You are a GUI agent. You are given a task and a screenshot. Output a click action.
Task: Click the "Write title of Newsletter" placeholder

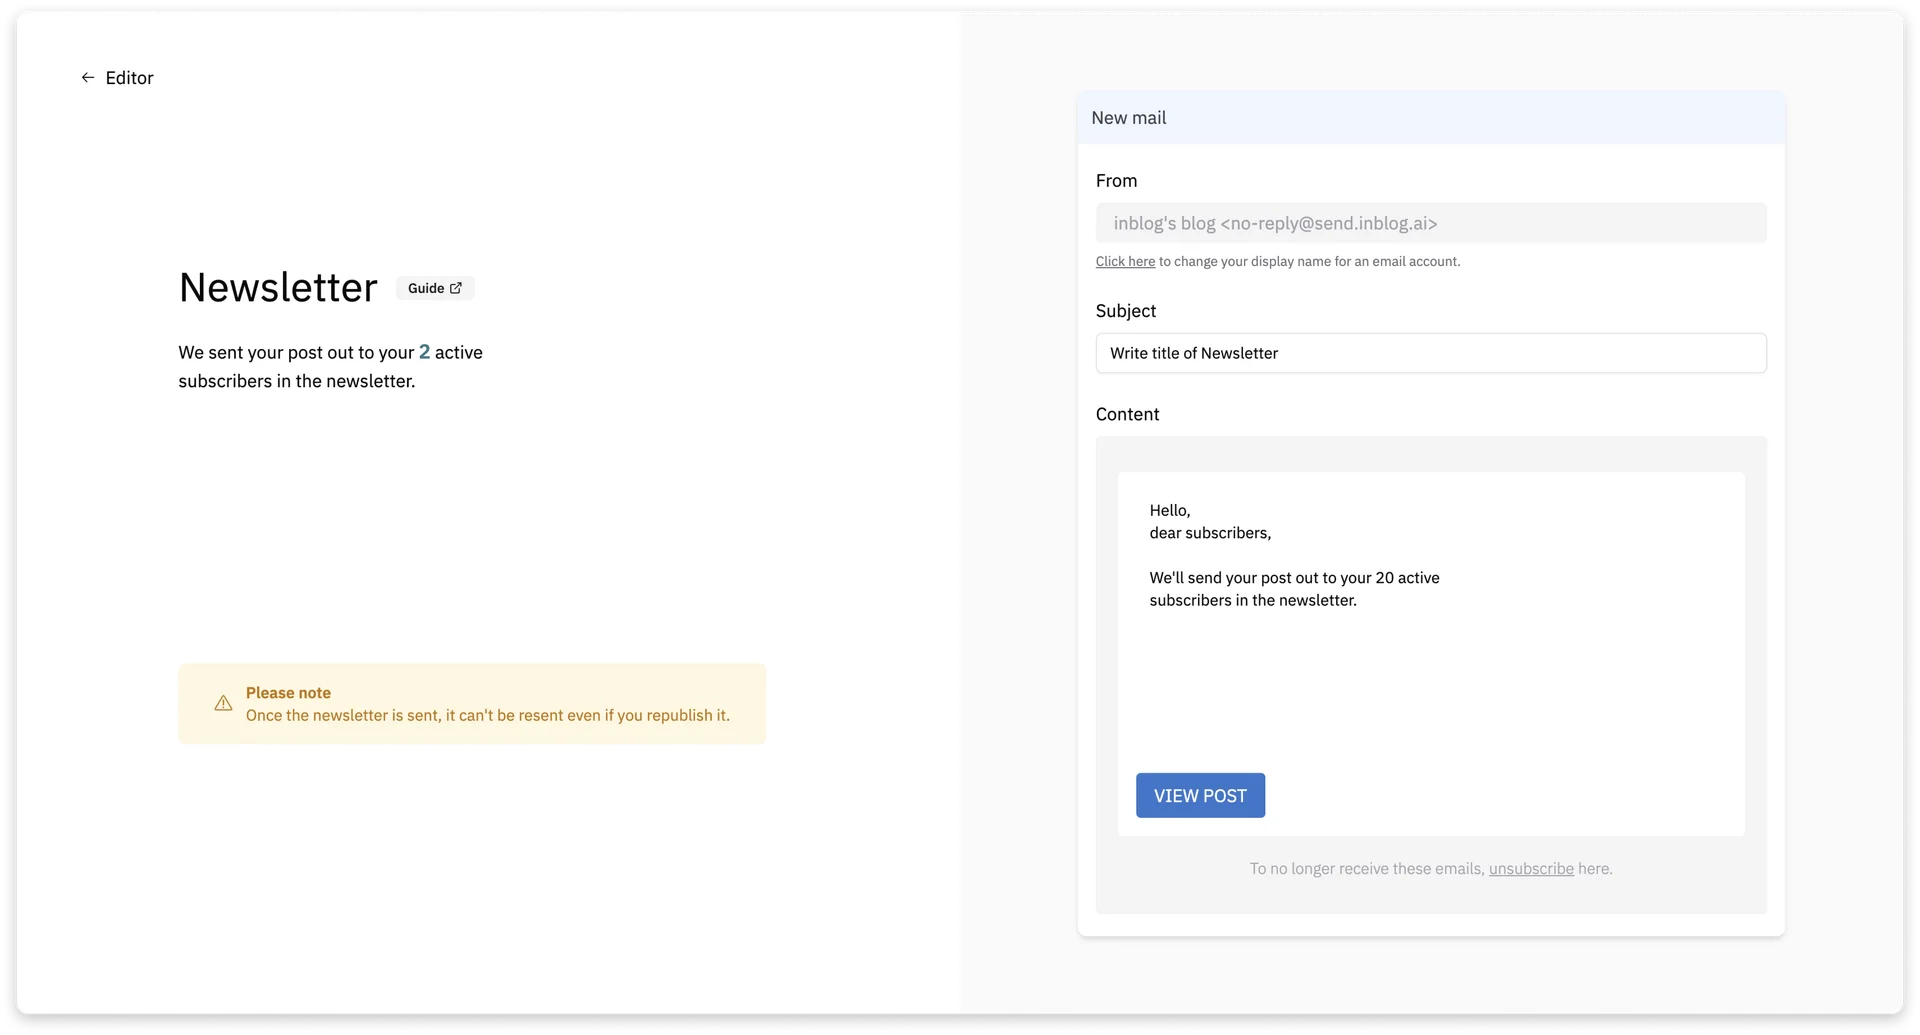1194,353
